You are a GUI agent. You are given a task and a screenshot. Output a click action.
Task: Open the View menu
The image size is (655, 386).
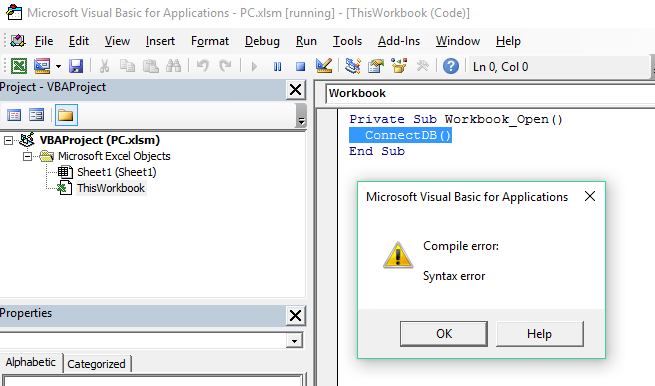pos(117,41)
